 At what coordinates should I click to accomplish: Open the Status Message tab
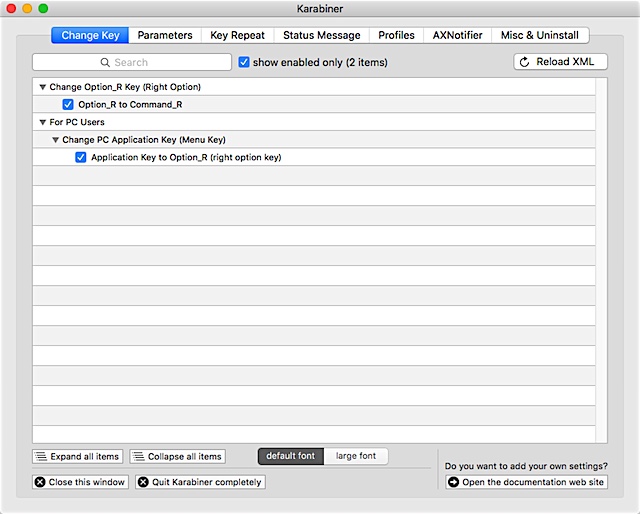(322, 35)
